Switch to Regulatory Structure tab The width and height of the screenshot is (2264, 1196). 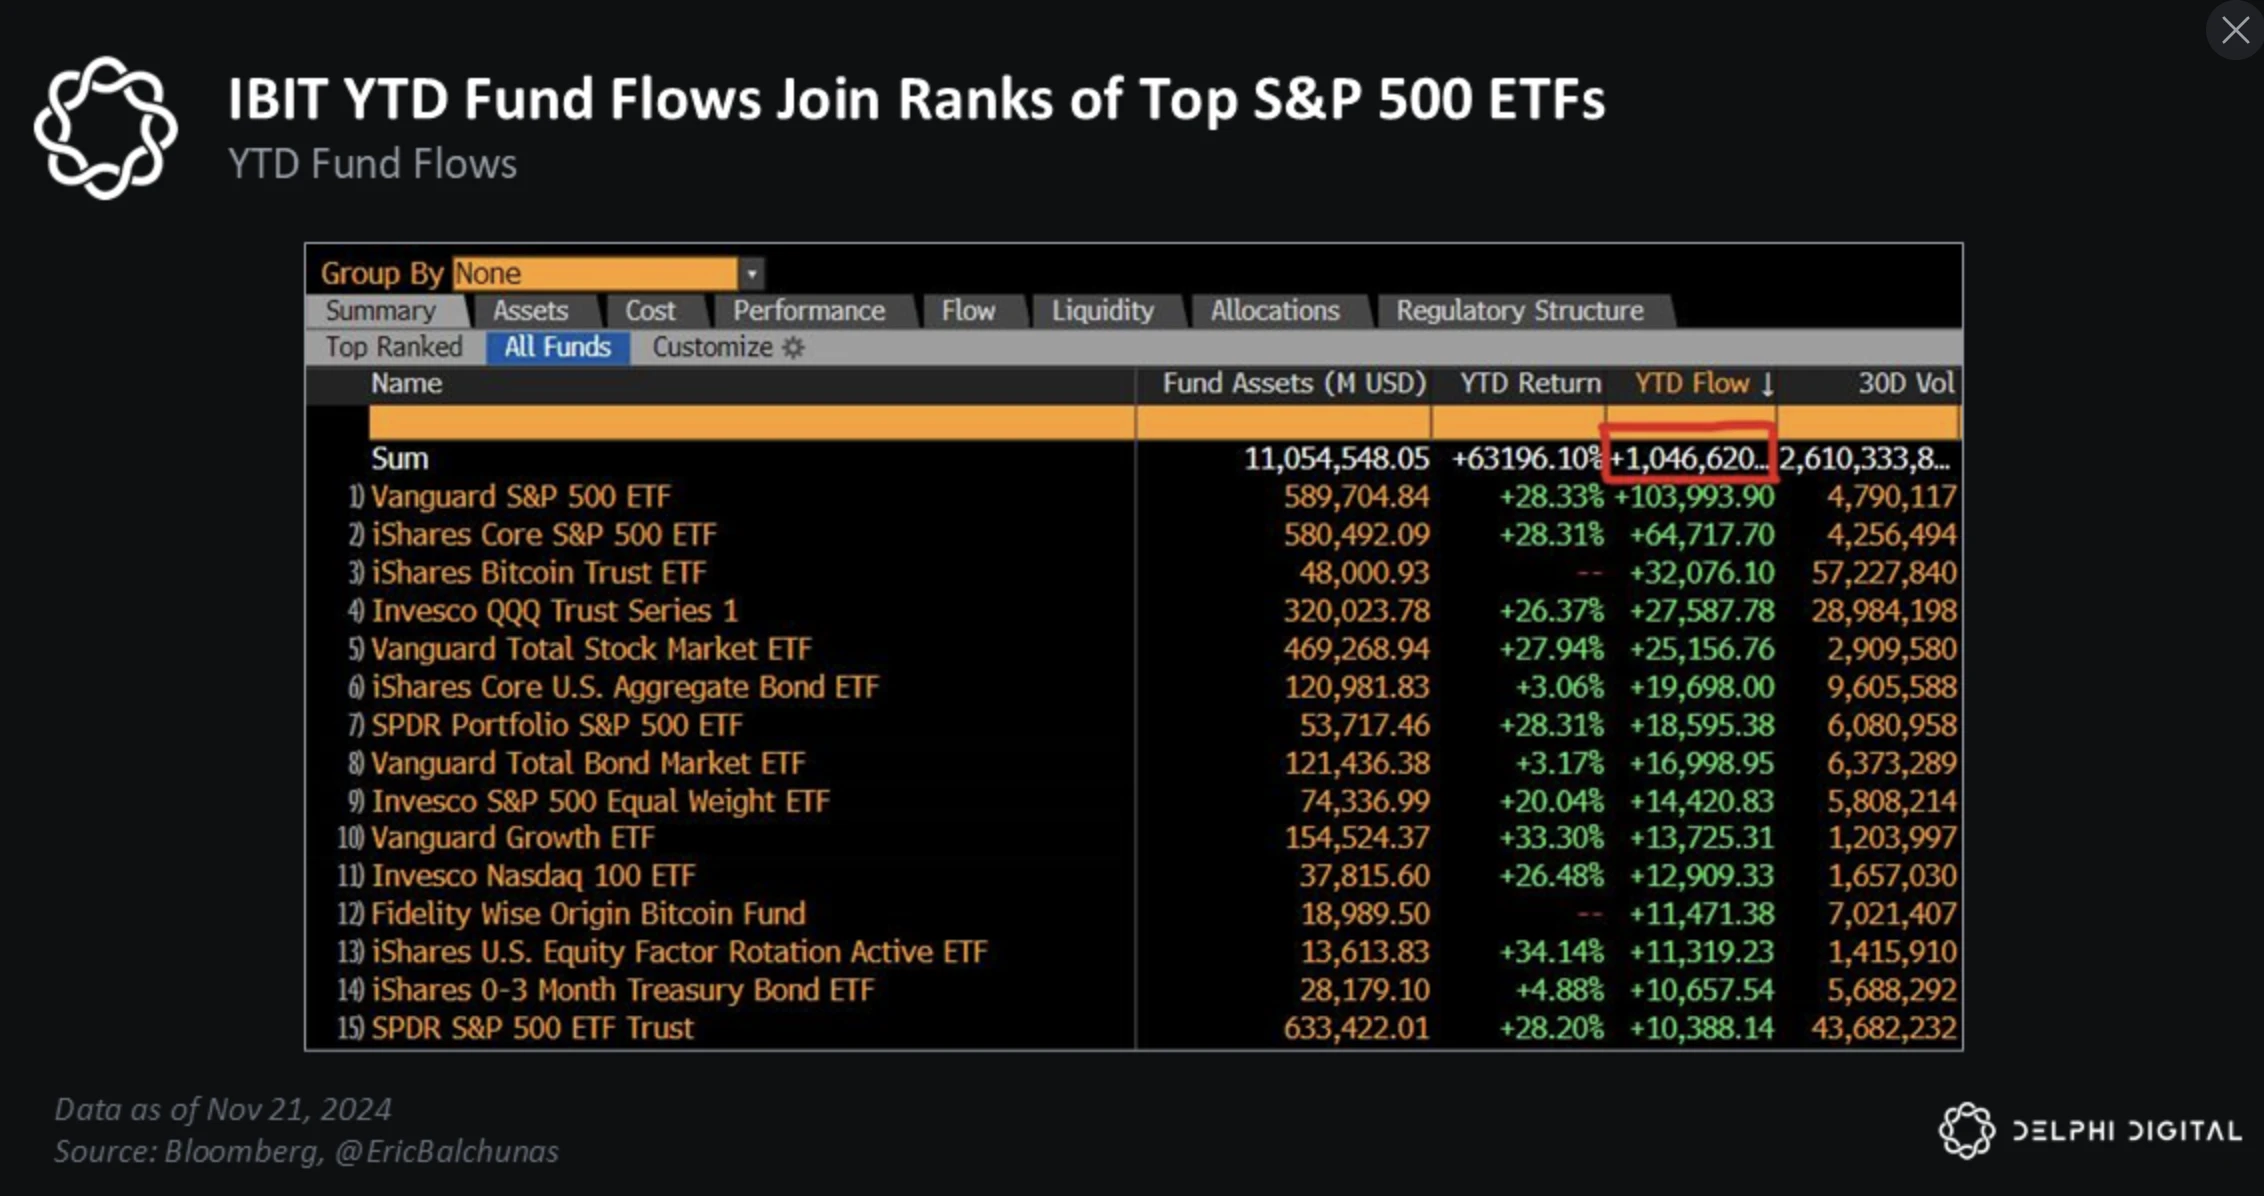[x=1519, y=311]
